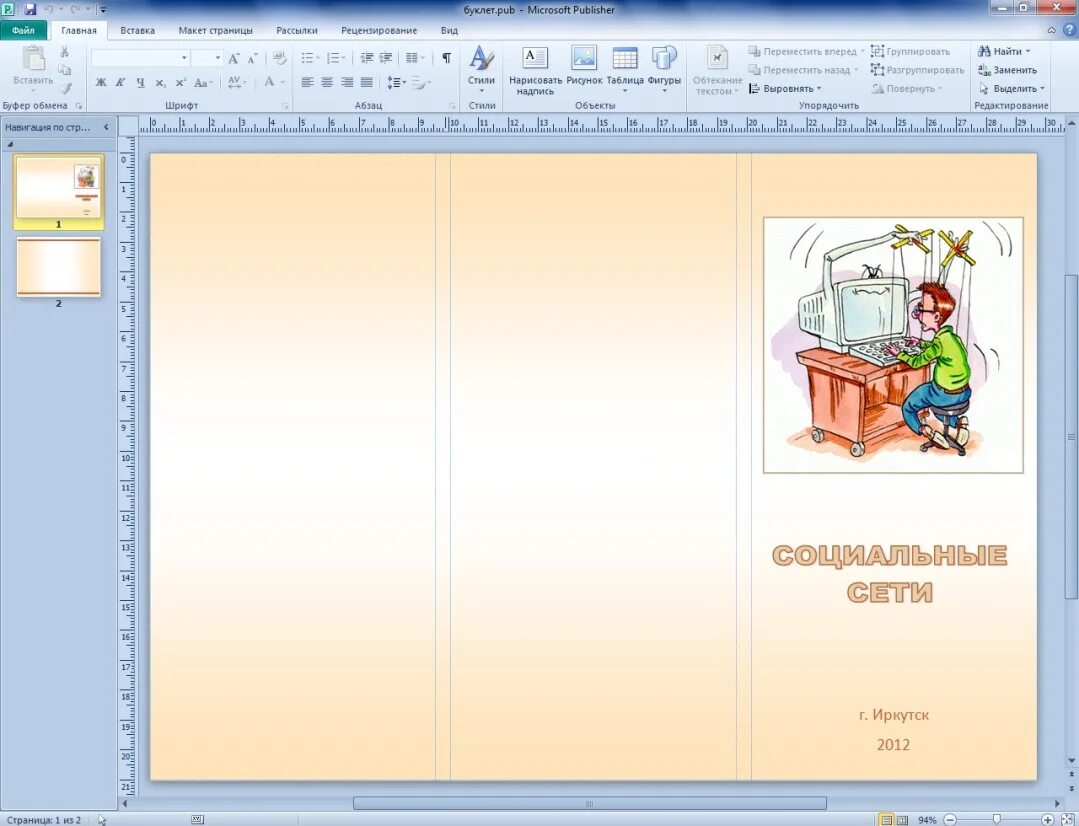1079x826 pixels.
Task: Increase font size with the grow-font icon
Action: [x=234, y=59]
